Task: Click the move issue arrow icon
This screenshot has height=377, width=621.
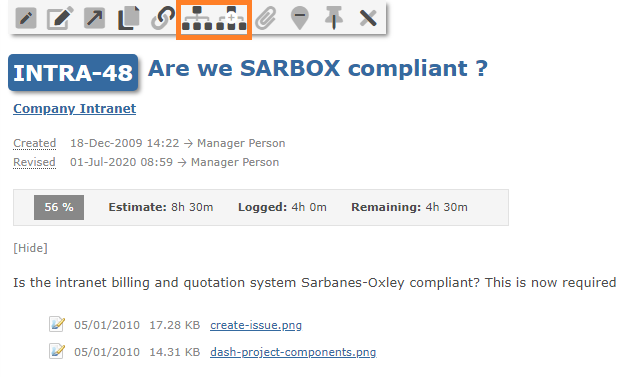Action: tap(94, 18)
